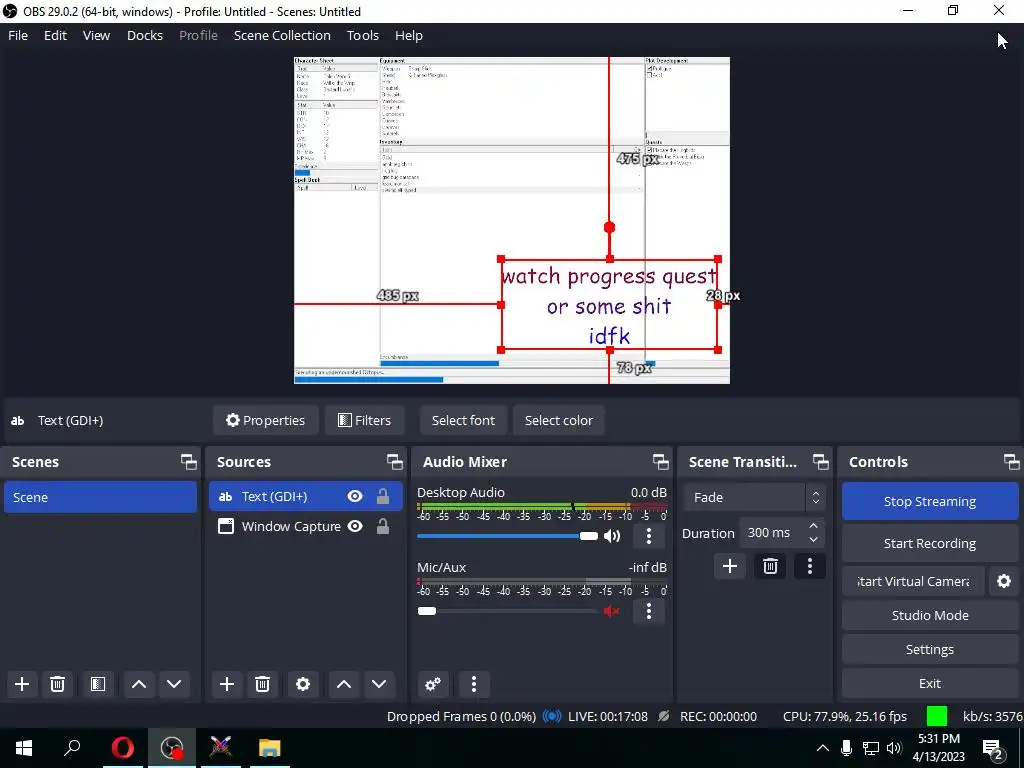The height and width of the screenshot is (768, 1024).
Task: Open the Fade transition dropdown
Action: tap(754, 498)
